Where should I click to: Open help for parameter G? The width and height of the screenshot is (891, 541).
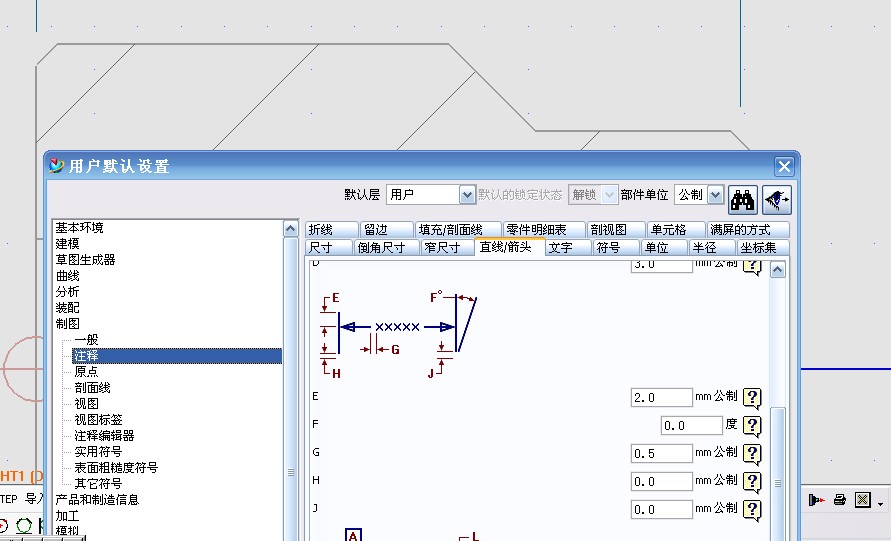point(752,453)
